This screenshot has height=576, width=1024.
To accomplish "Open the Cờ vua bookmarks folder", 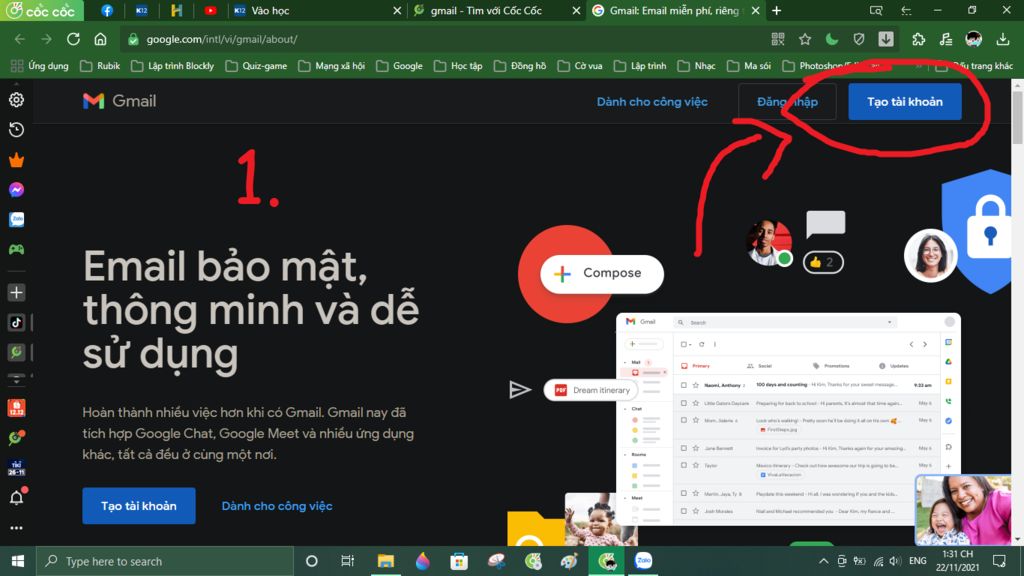I will coord(581,66).
